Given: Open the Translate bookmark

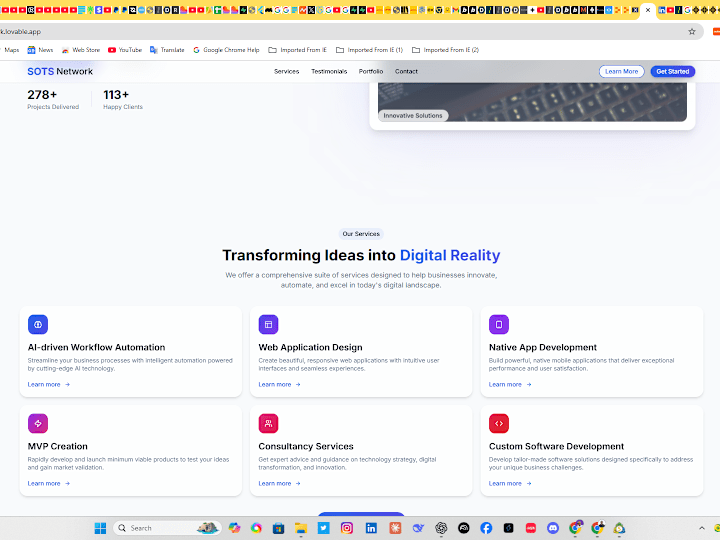Looking at the screenshot, I should pos(167,50).
